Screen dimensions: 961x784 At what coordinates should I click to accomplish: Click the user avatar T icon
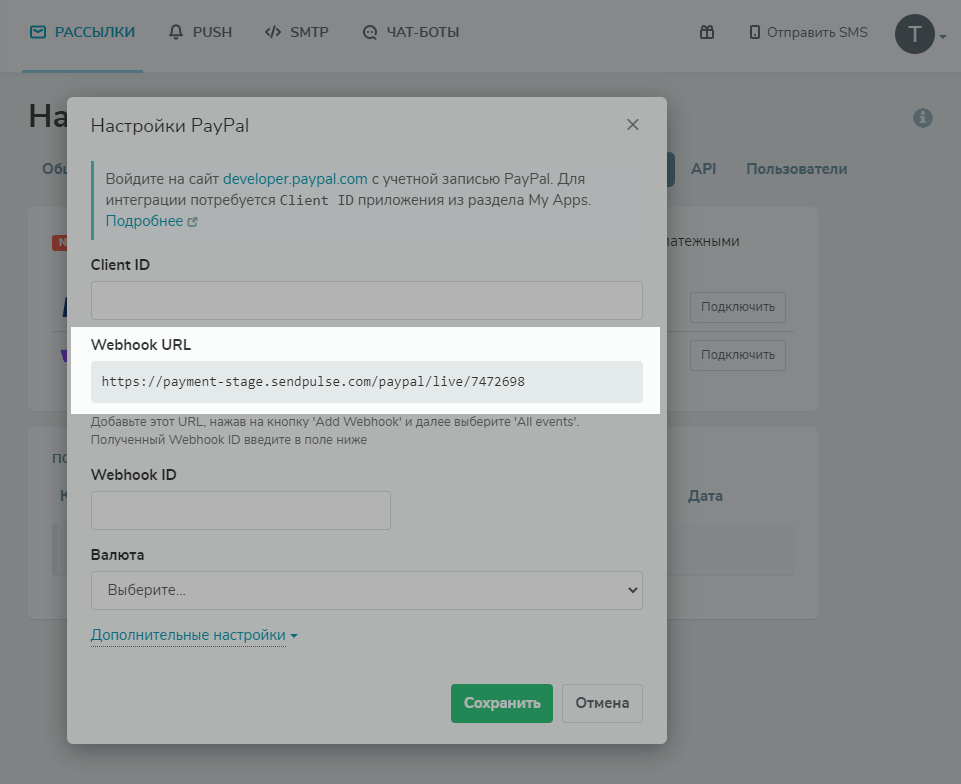tap(914, 34)
